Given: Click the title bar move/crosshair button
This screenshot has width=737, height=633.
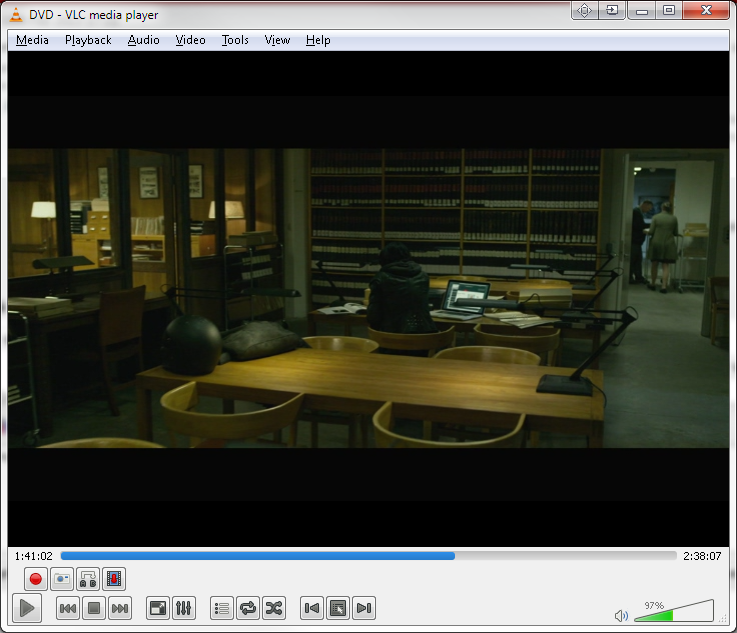Looking at the screenshot, I should coord(584,10).
